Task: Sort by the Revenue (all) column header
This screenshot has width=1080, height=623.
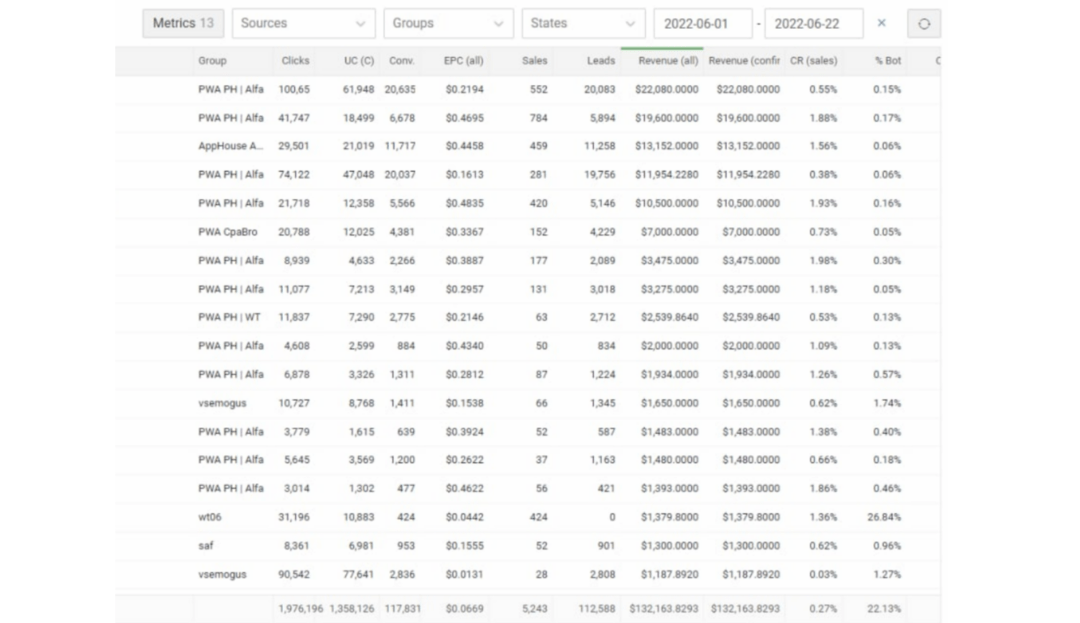Action: (x=667, y=61)
